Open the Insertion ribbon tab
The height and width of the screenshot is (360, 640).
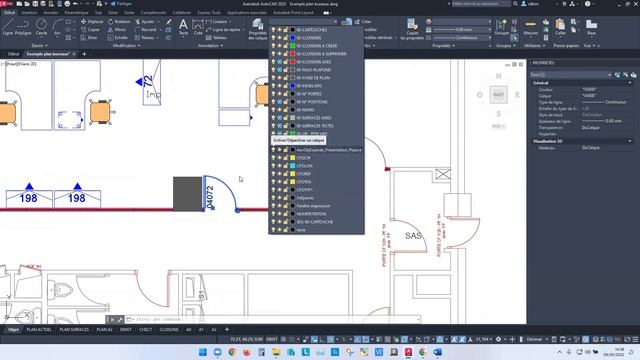29,13
